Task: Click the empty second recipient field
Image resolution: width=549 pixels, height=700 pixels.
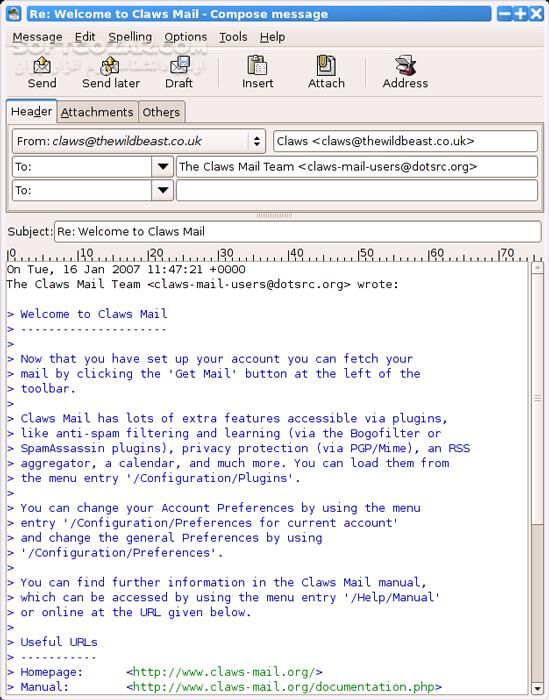Action: point(357,190)
